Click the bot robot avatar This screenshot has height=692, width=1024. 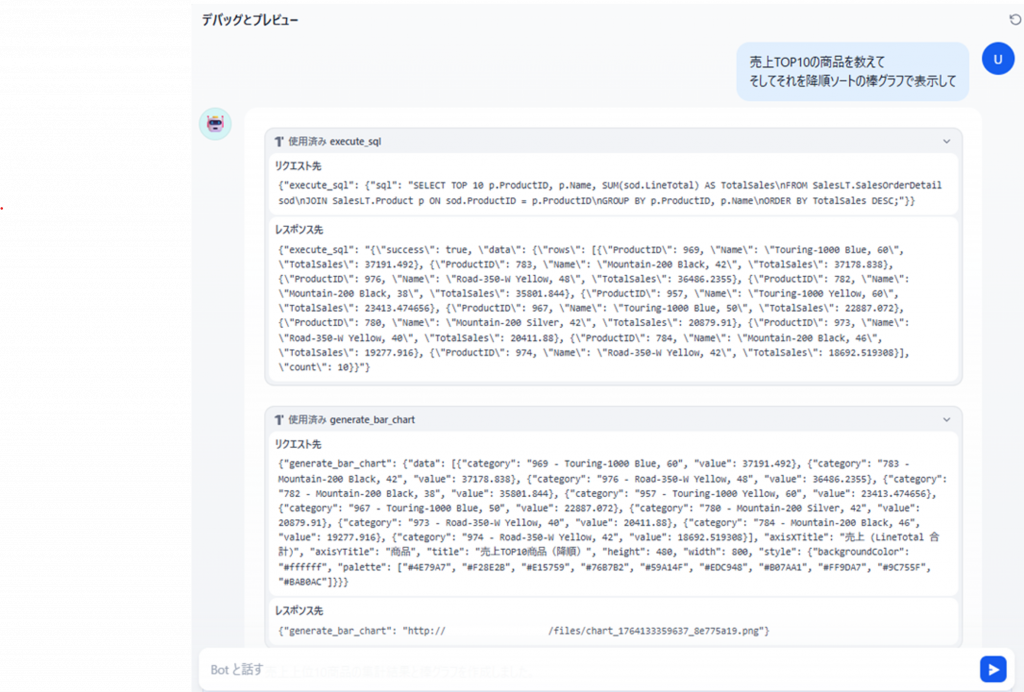tap(215, 124)
